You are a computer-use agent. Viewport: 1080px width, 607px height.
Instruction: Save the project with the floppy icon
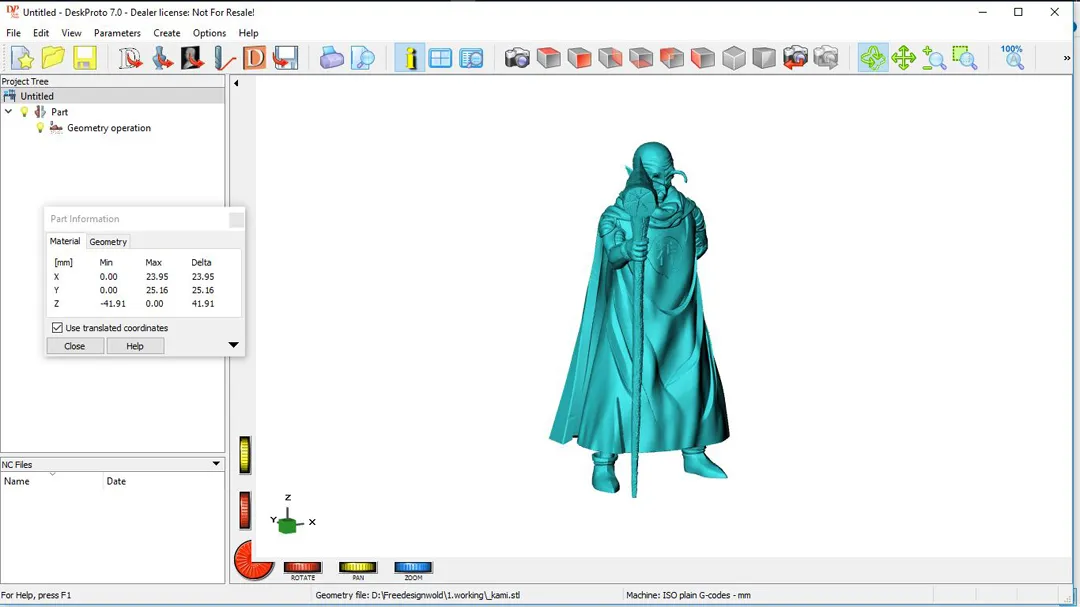(84, 58)
